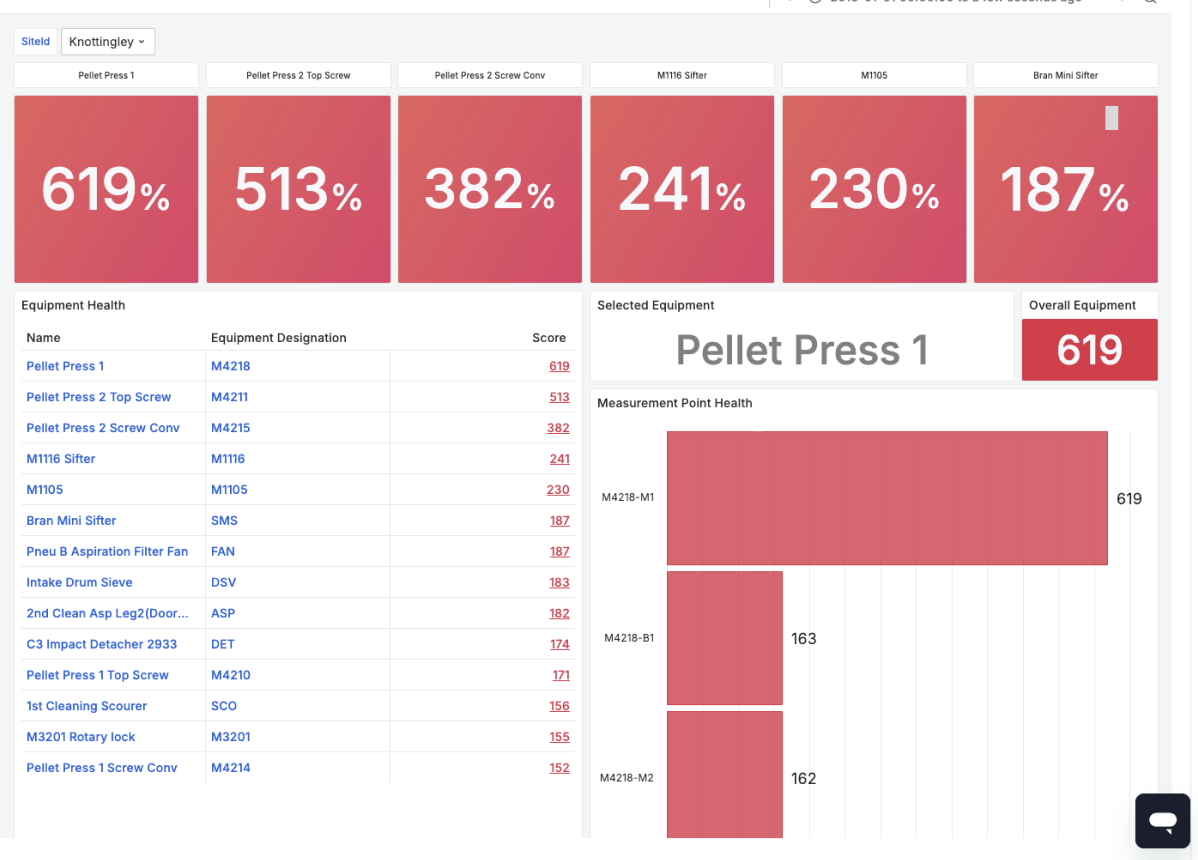Open the Pellet Press 1 panel title menu

point(106,75)
